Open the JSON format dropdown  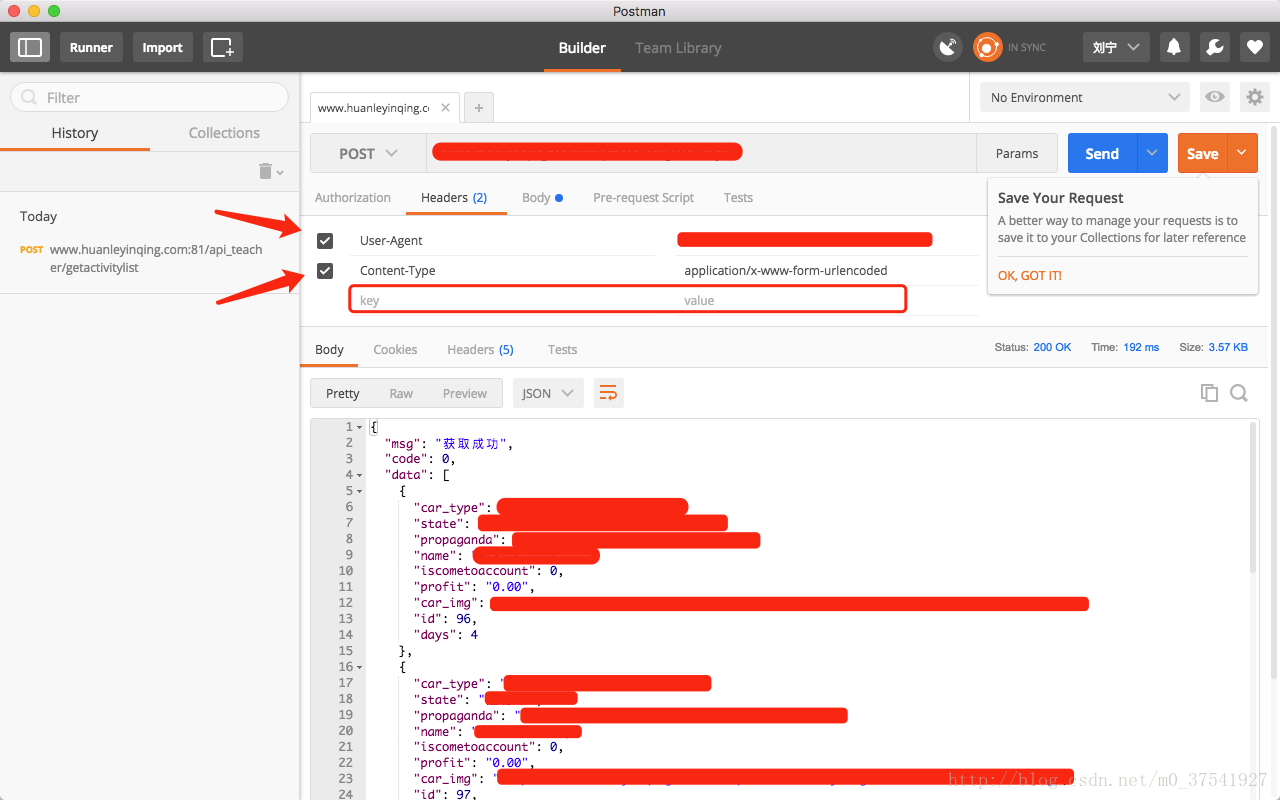(548, 393)
